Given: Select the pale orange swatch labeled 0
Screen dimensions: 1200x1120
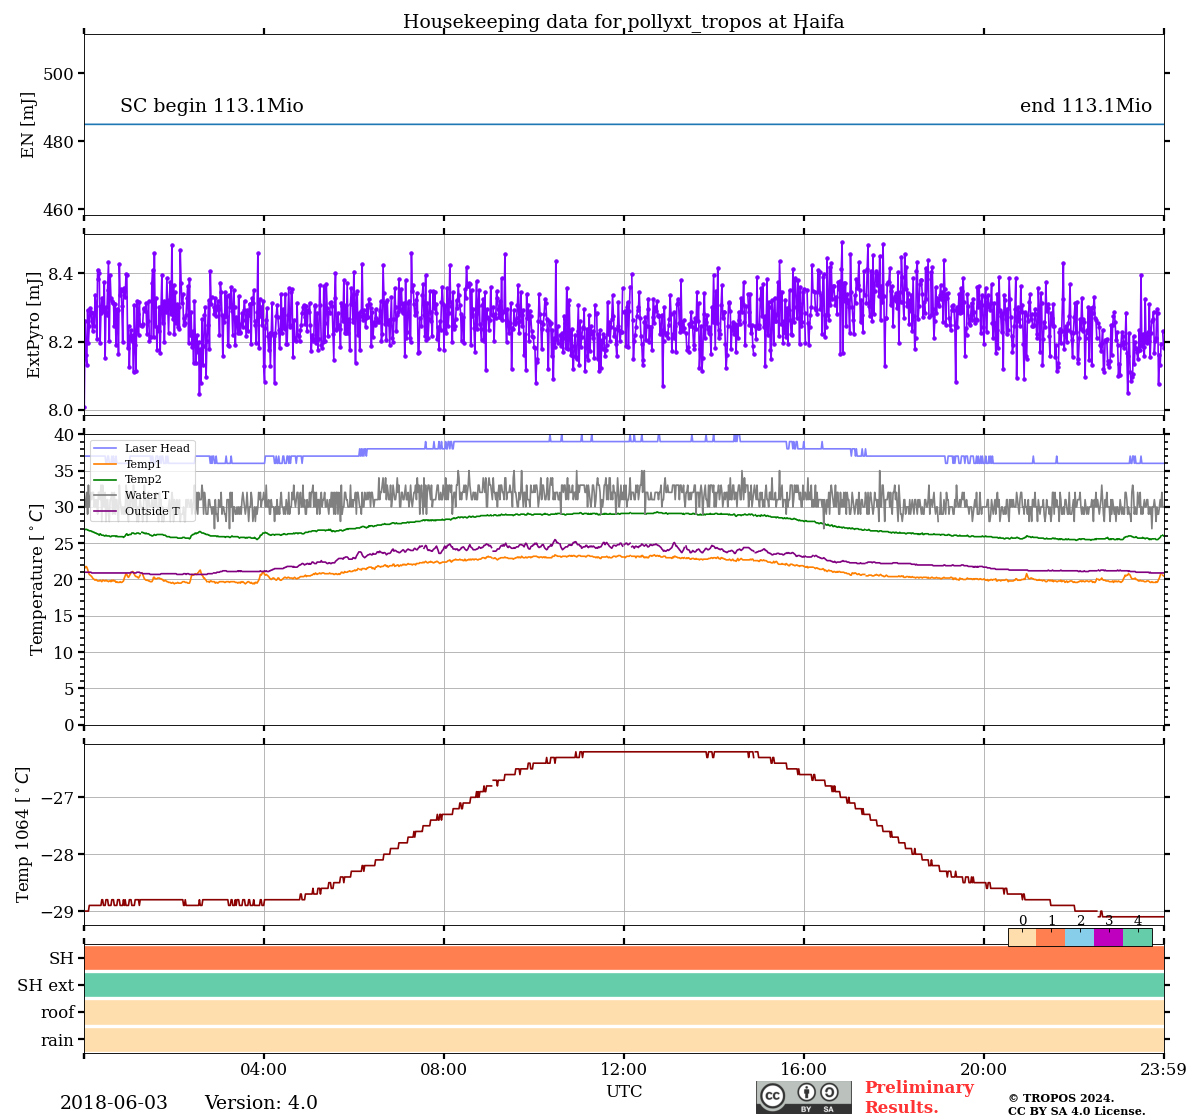Looking at the screenshot, I should point(1022,937).
